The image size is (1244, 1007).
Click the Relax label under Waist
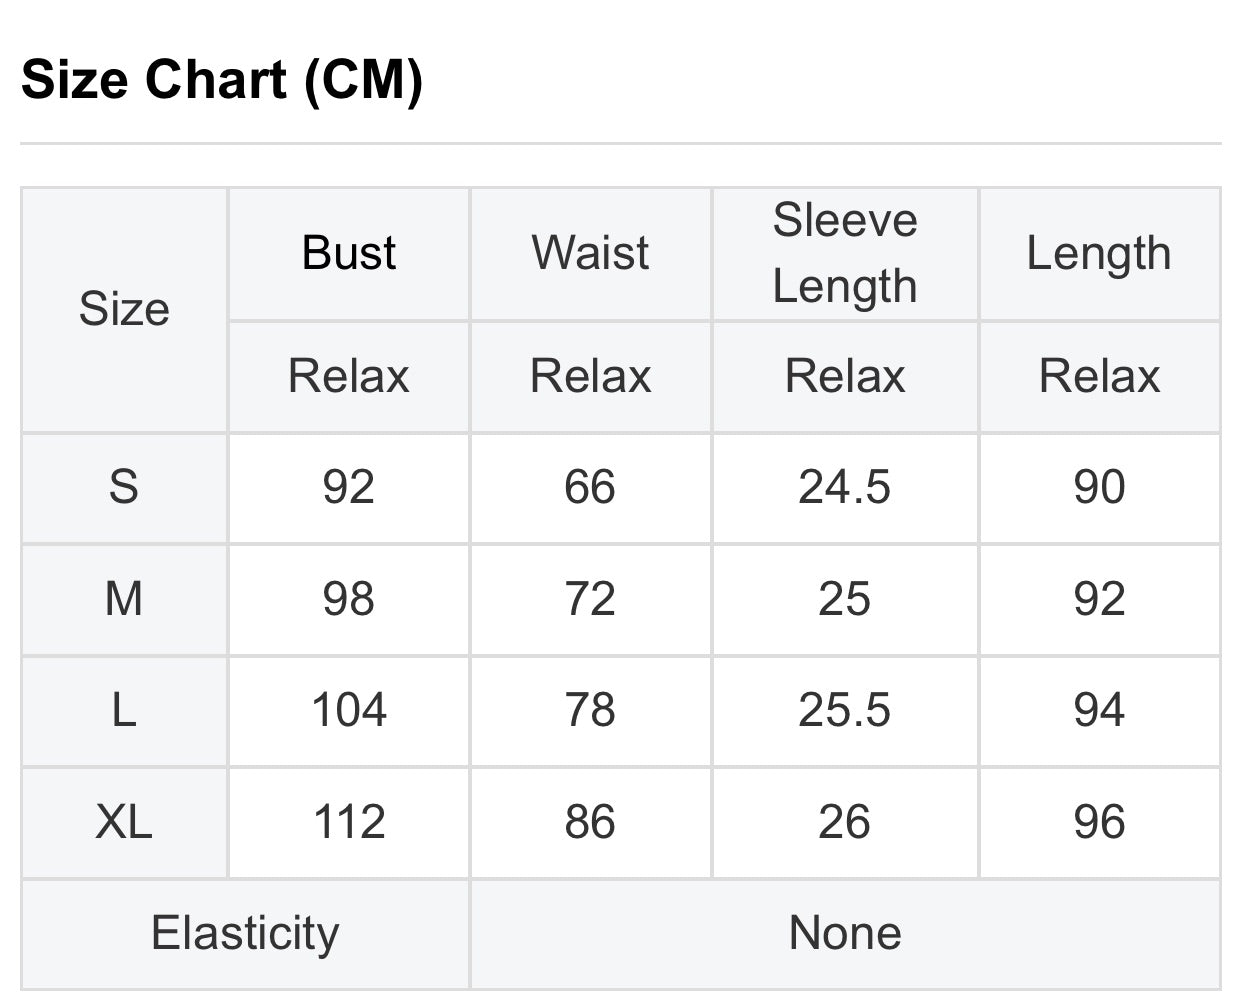point(590,377)
